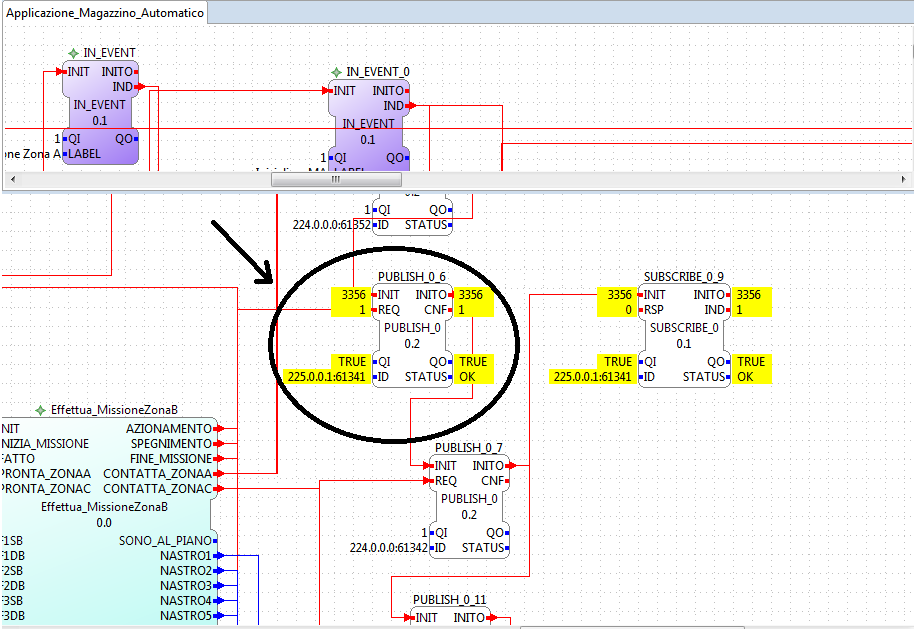This screenshot has width=914, height=629.
Task: Click the horizontal scrollbar right arrow
Action: tap(904, 180)
